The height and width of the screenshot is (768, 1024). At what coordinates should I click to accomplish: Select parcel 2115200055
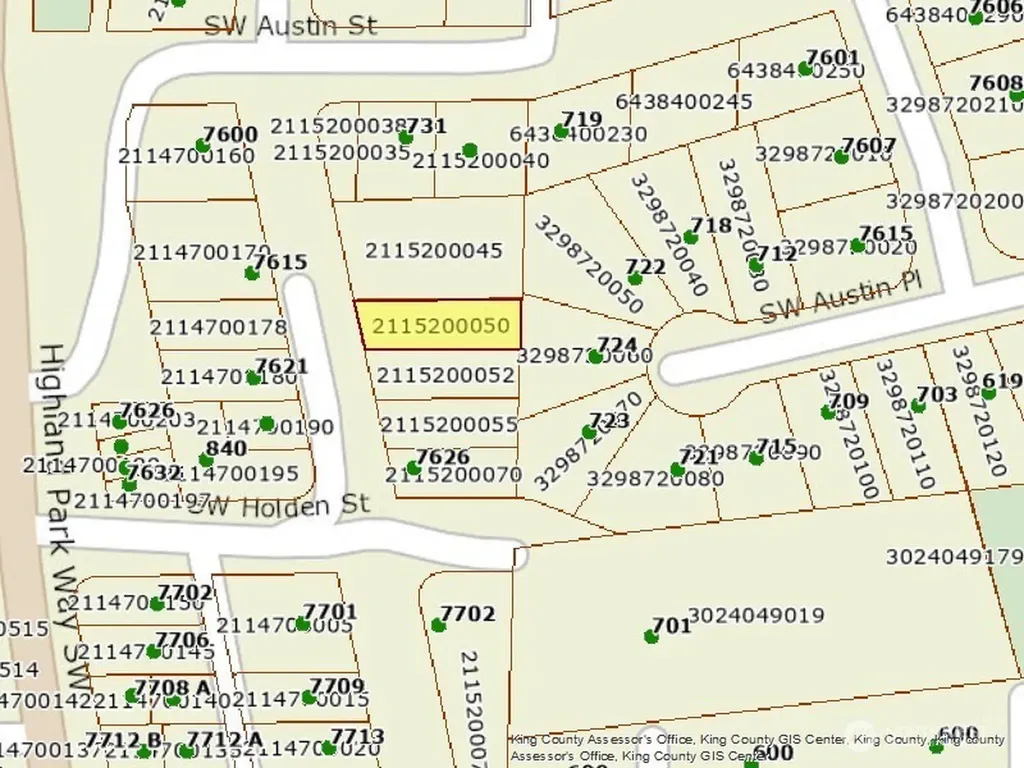coord(449,424)
